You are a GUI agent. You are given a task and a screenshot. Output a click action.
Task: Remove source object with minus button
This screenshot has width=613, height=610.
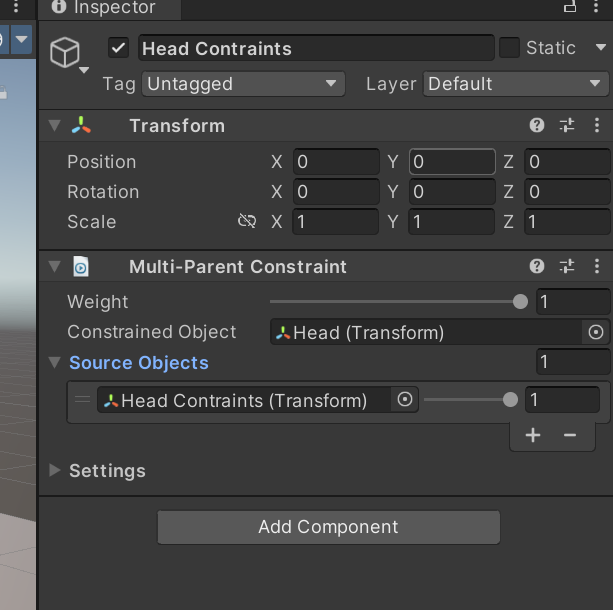570,435
